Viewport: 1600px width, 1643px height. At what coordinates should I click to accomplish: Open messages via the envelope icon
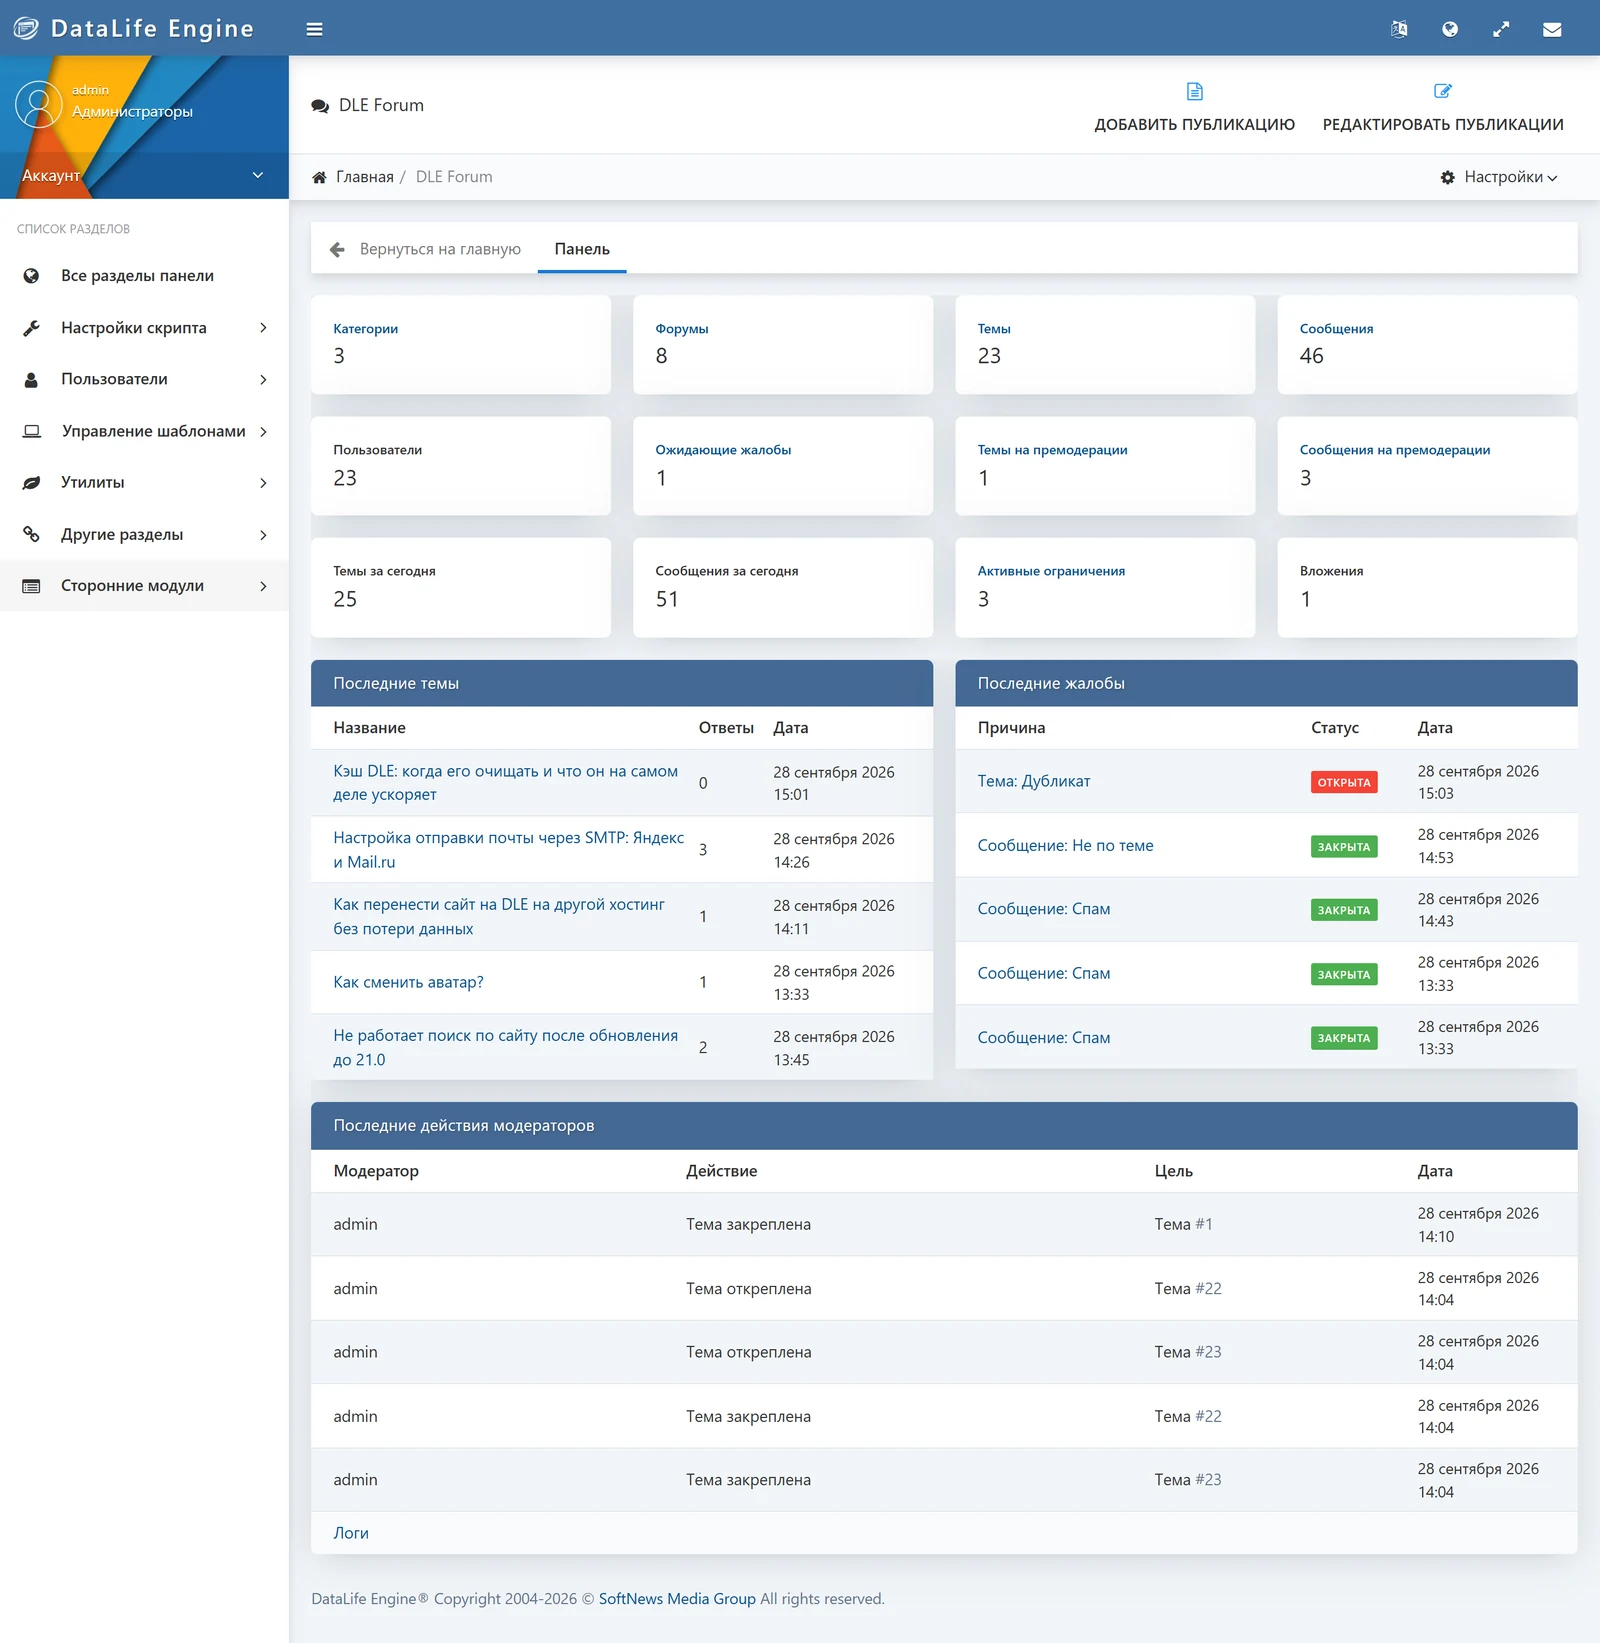[1552, 29]
